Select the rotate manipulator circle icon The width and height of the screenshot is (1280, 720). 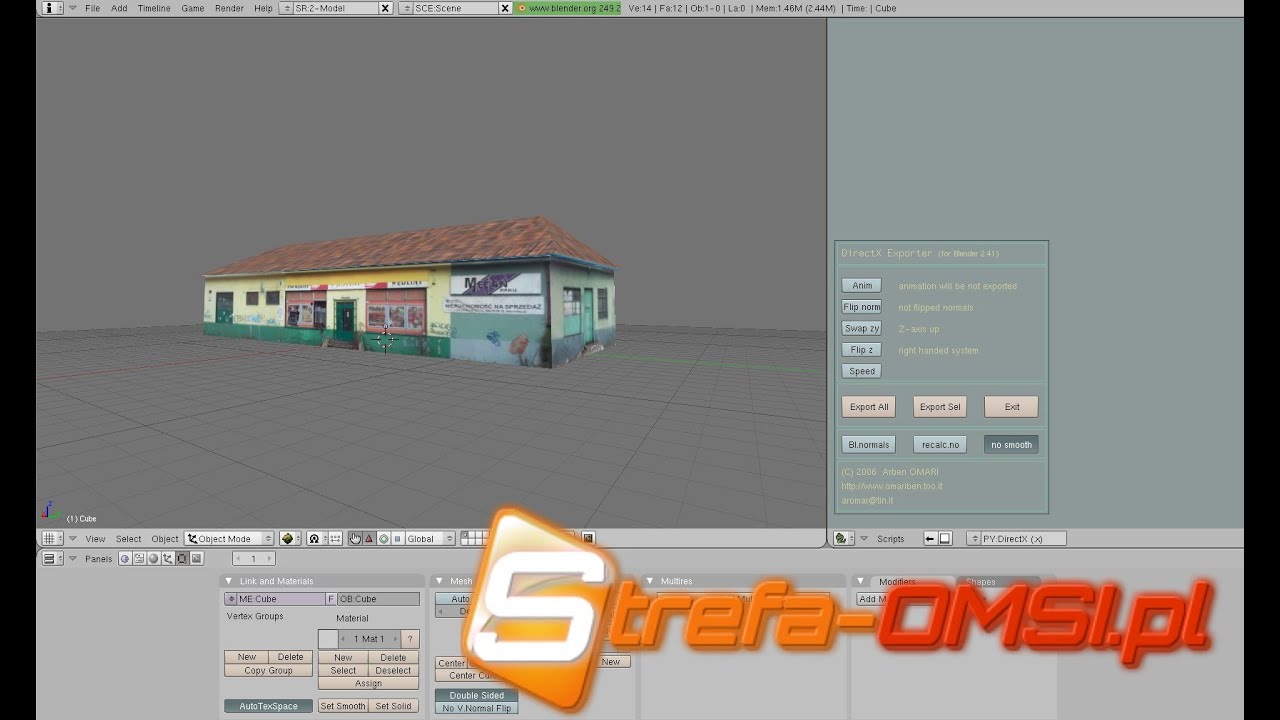(383, 538)
